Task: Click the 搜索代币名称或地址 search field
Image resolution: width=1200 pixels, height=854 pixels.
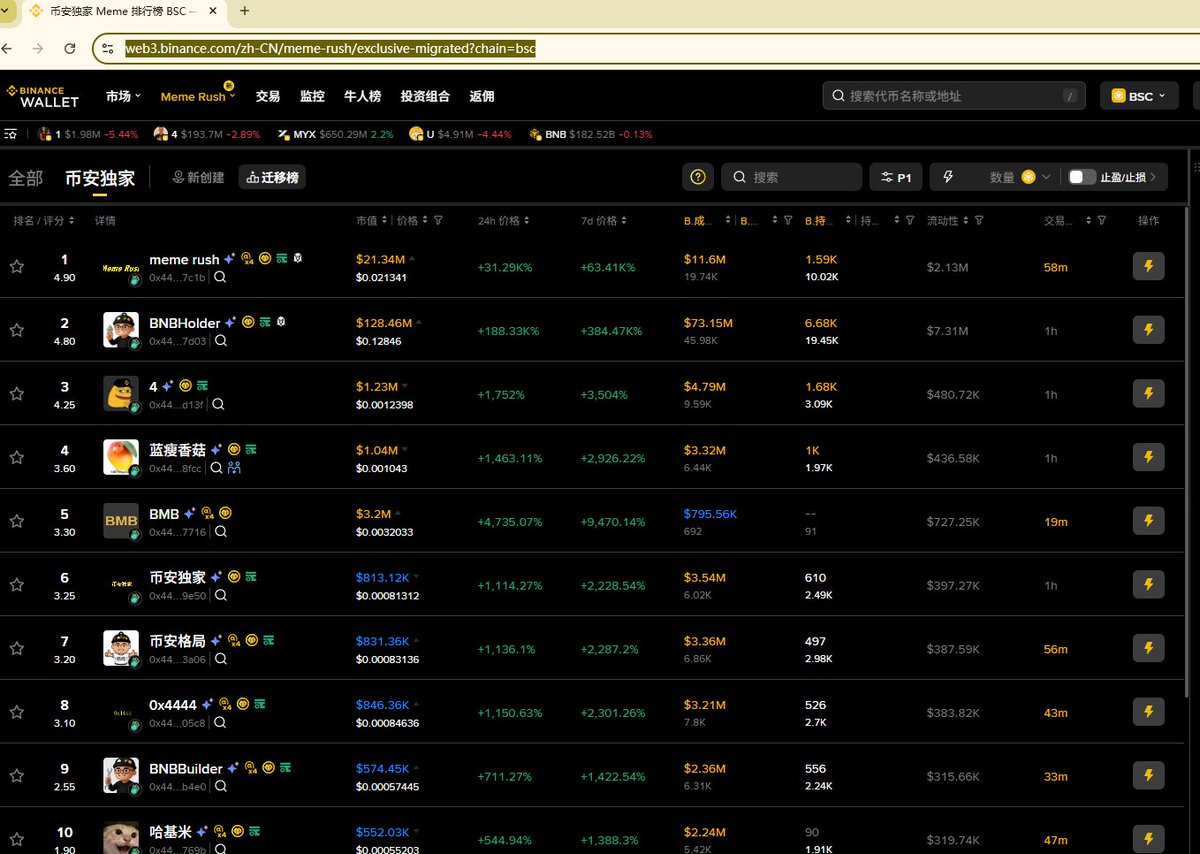Action: tap(950, 96)
